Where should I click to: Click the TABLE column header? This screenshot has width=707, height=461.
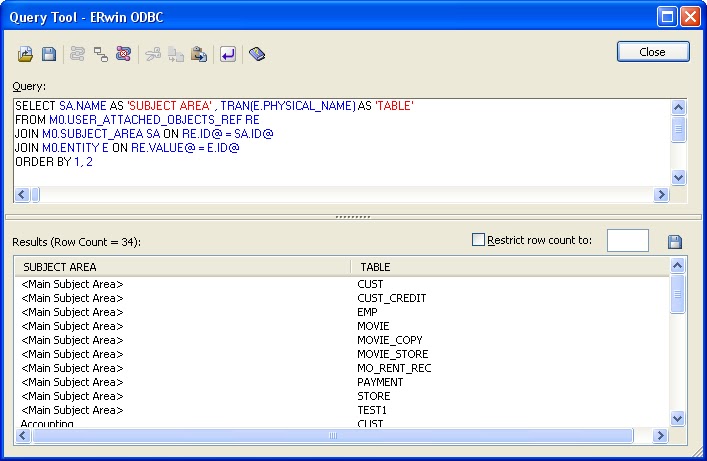(510, 267)
